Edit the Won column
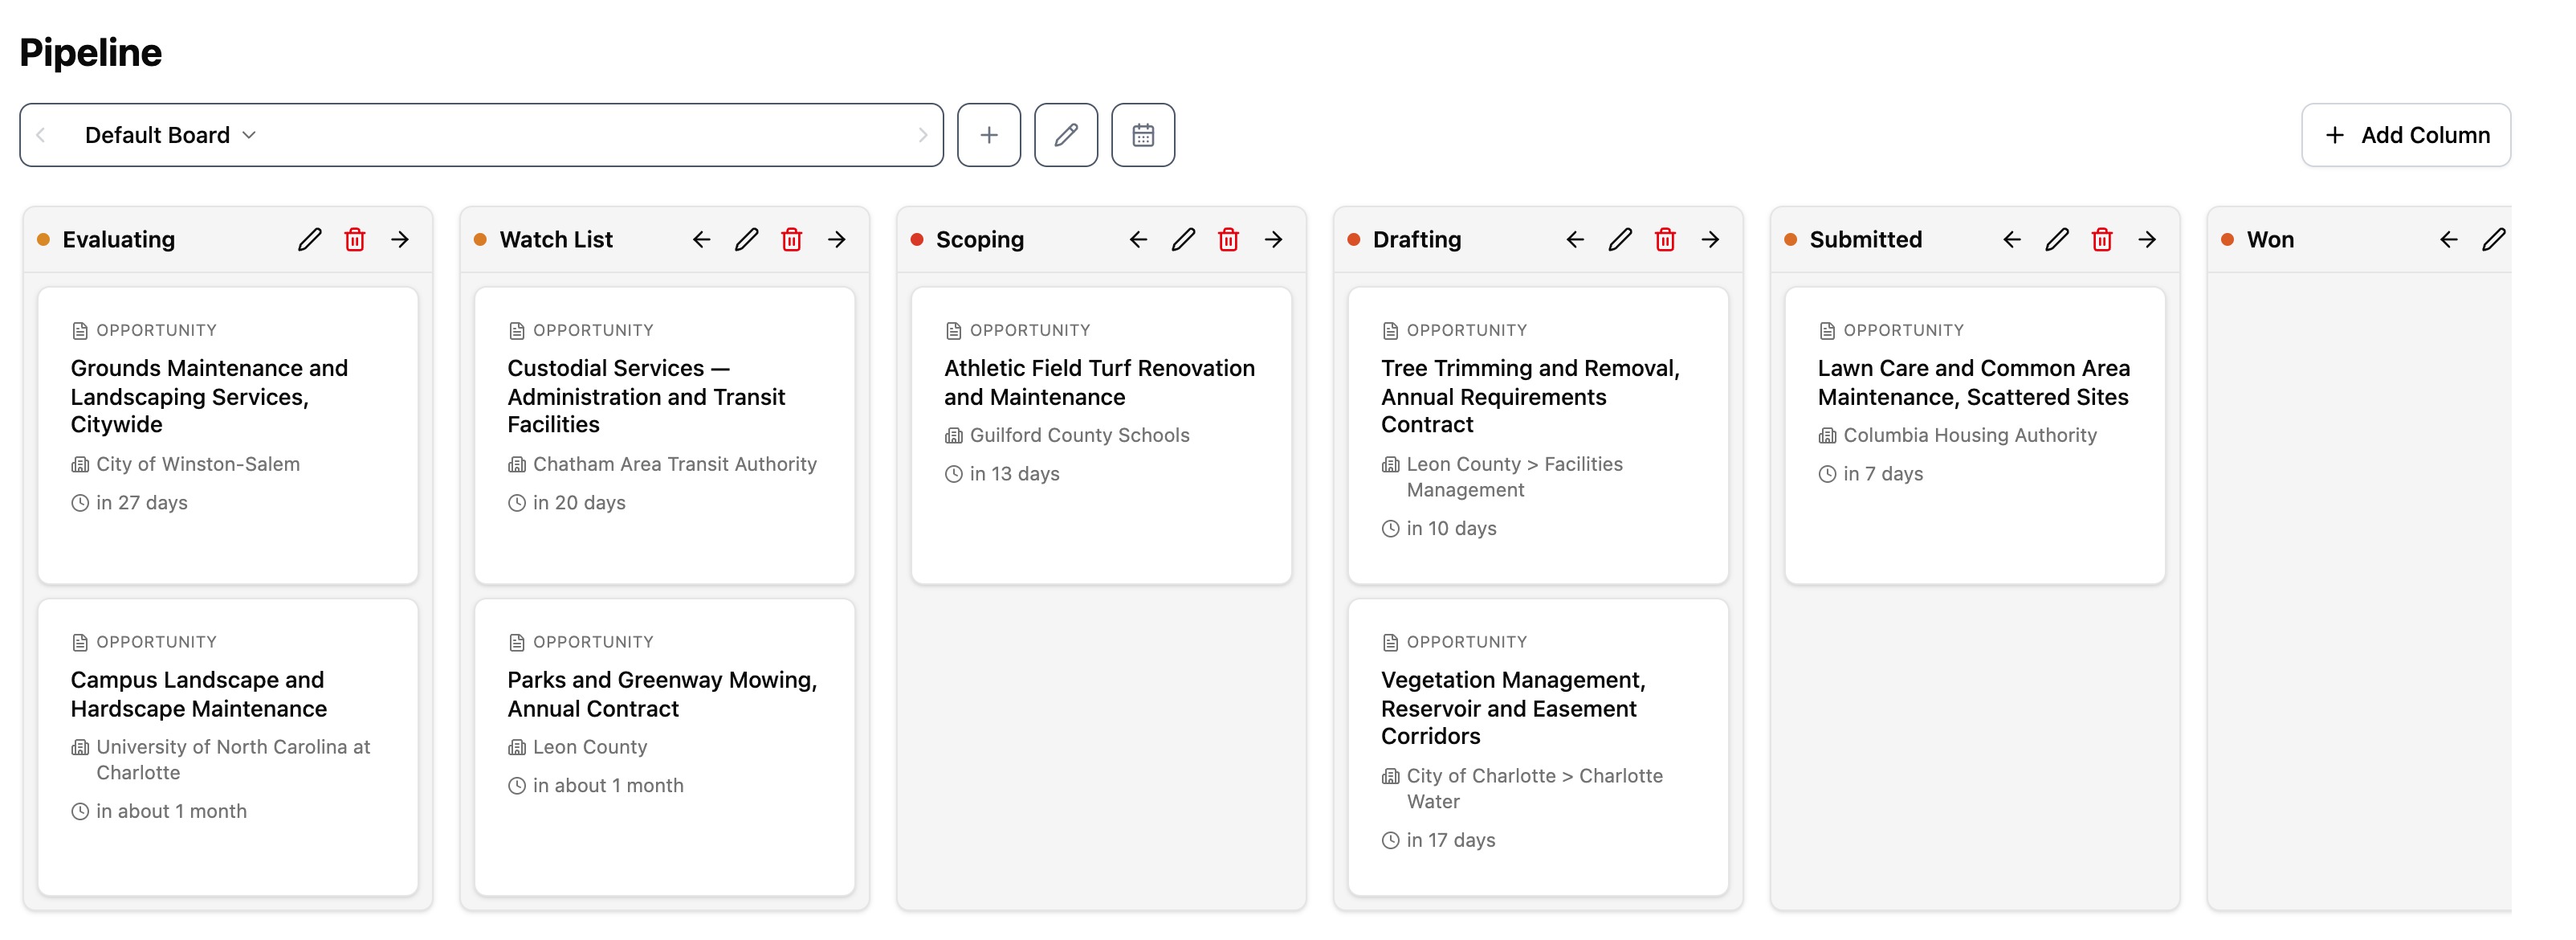This screenshot has height=940, width=2576. pyautogui.click(x=2494, y=240)
